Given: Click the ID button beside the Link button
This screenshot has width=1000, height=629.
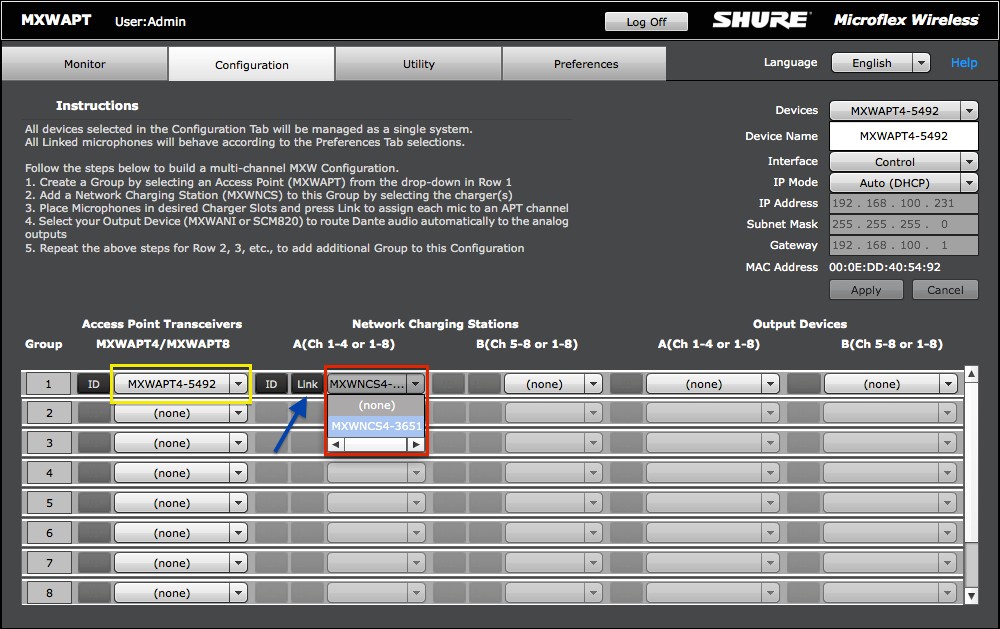Looking at the screenshot, I should pos(271,384).
